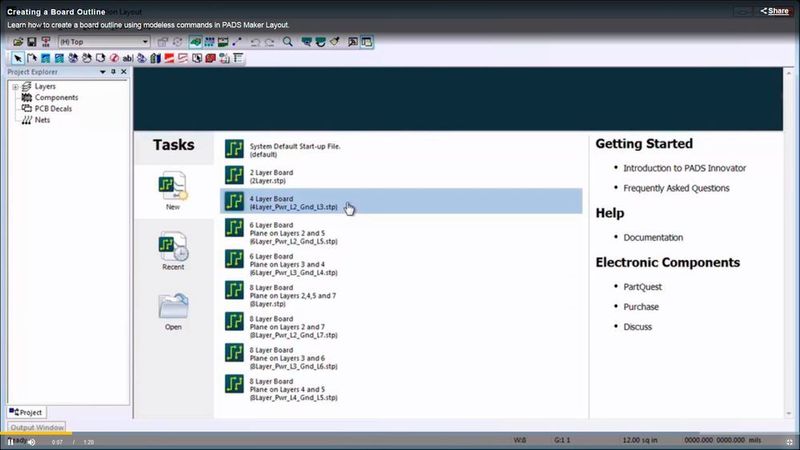Click the video progress bar

click(400, 434)
